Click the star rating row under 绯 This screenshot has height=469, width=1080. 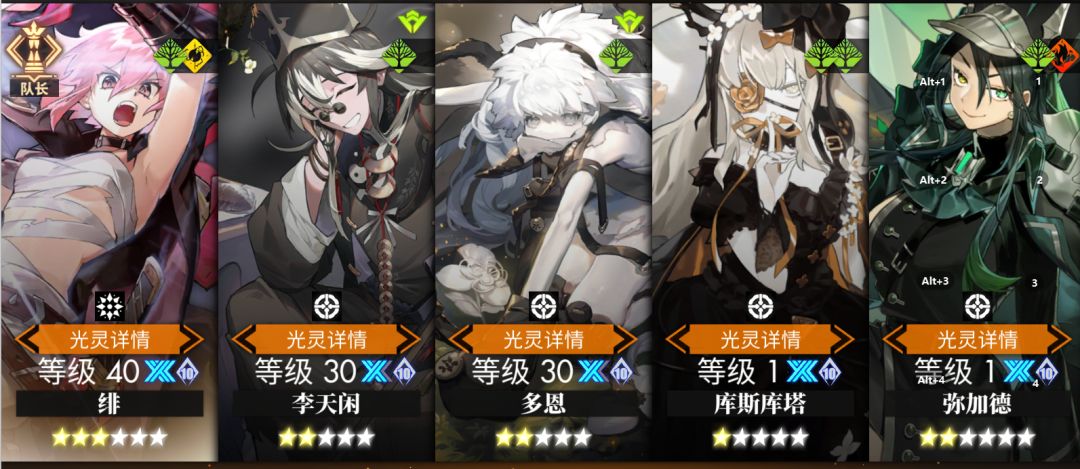pos(110,437)
